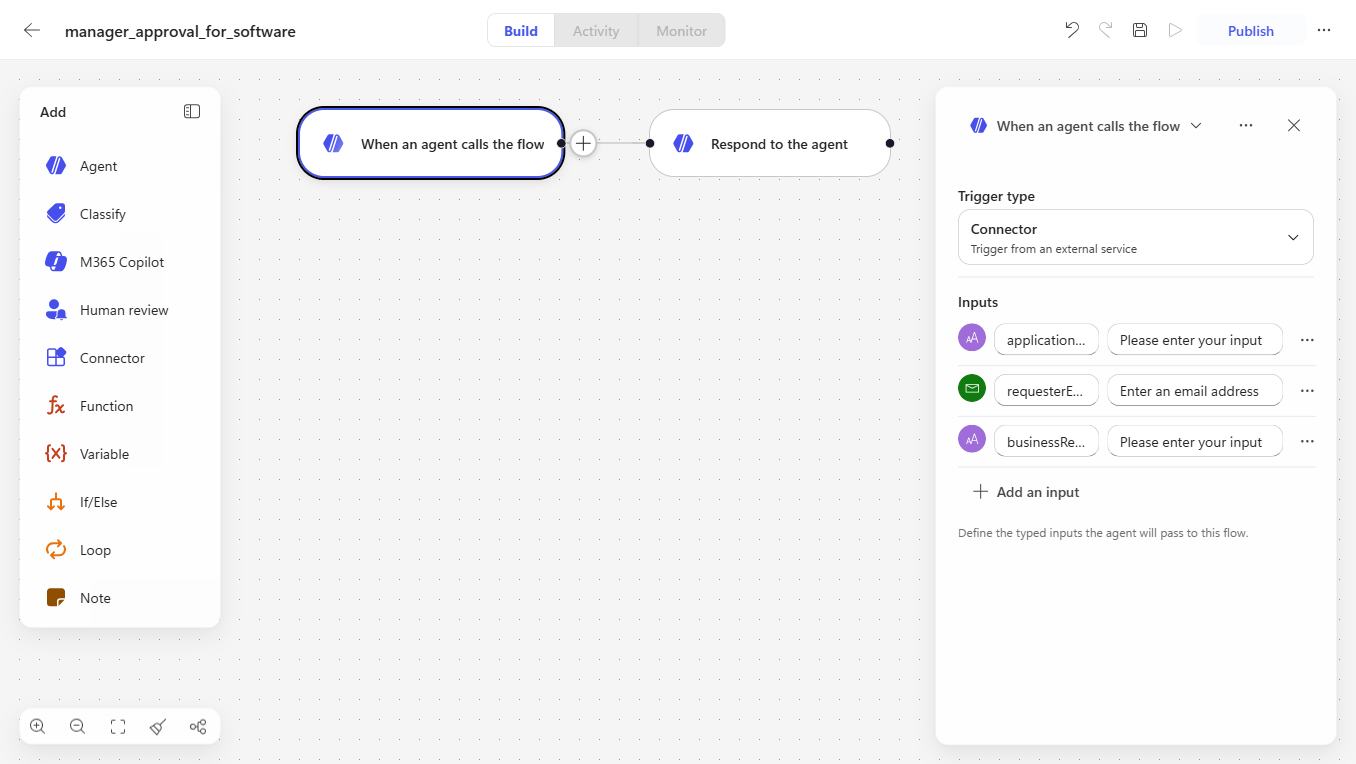Save the flow with the disk icon
The image size is (1356, 764).
[x=1140, y=30]
